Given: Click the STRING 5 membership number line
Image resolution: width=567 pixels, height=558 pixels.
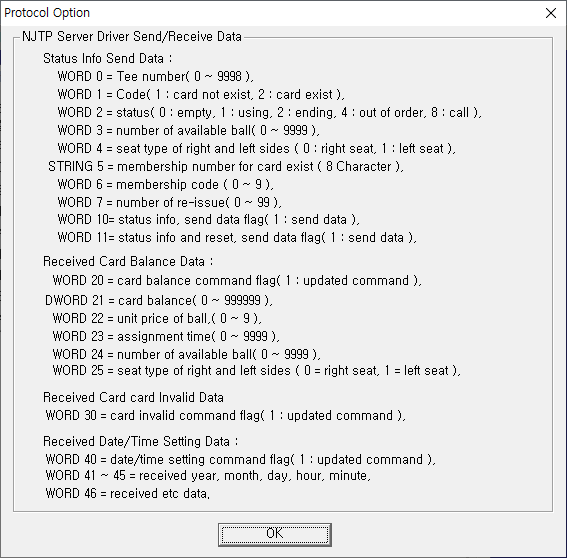Looking at the screenshot, I should point(226,166).
